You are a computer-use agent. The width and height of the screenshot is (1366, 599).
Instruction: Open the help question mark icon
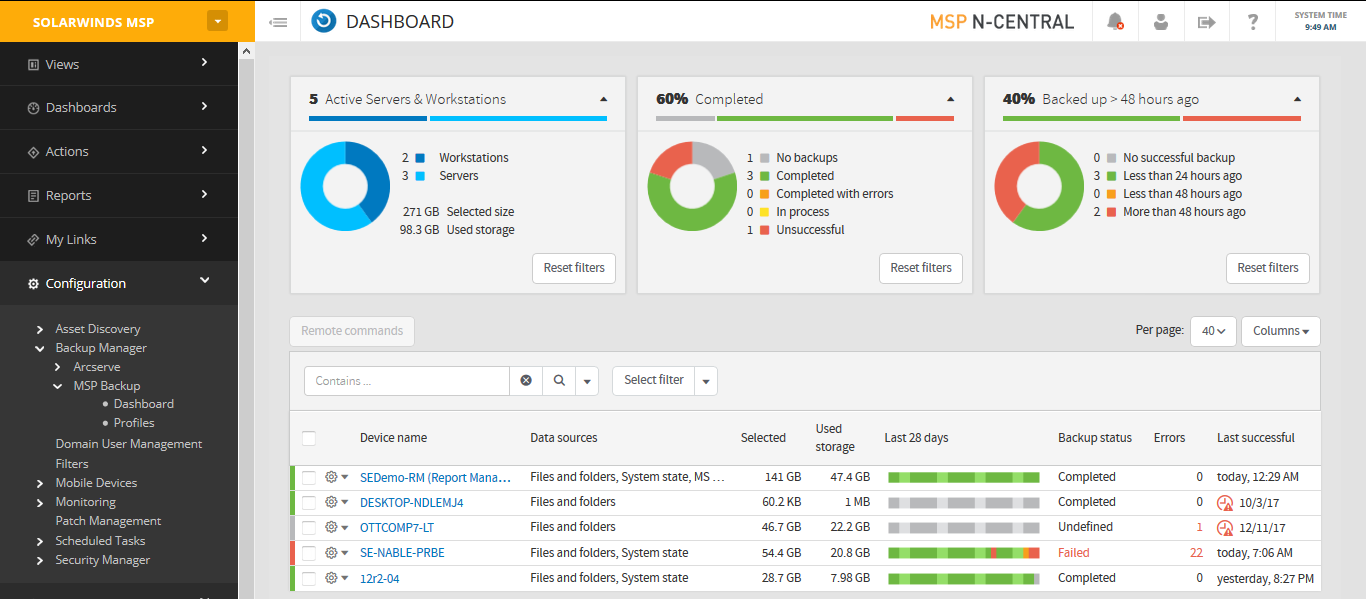(1252, 21)
